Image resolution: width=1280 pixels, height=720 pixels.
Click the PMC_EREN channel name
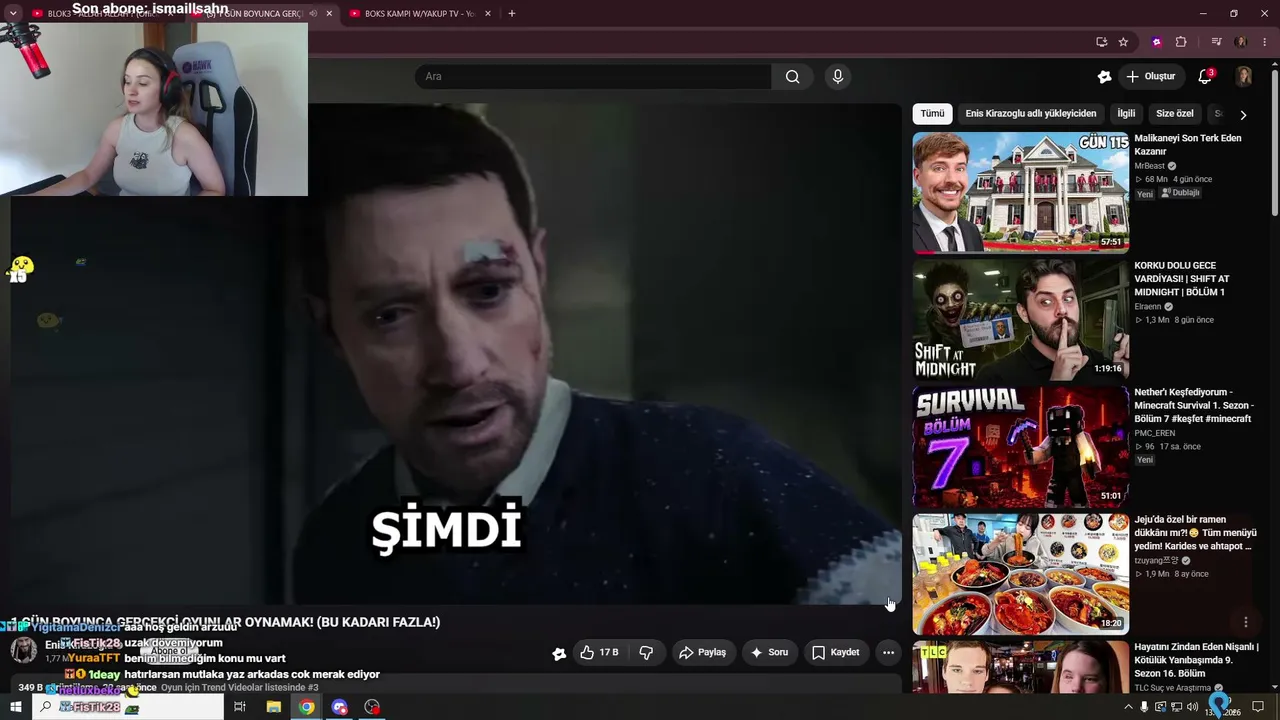pos(1155,433)
